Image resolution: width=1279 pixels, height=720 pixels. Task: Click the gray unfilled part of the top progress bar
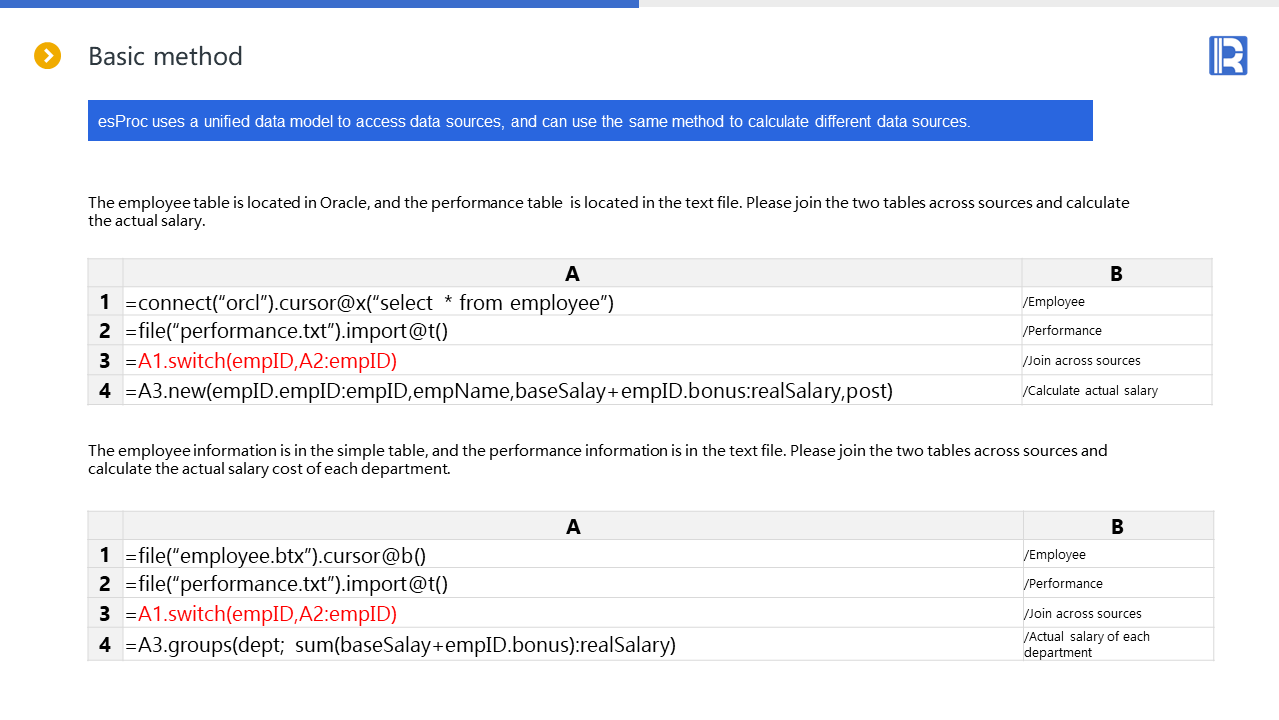pyautogui.click(x=958, y=4)
